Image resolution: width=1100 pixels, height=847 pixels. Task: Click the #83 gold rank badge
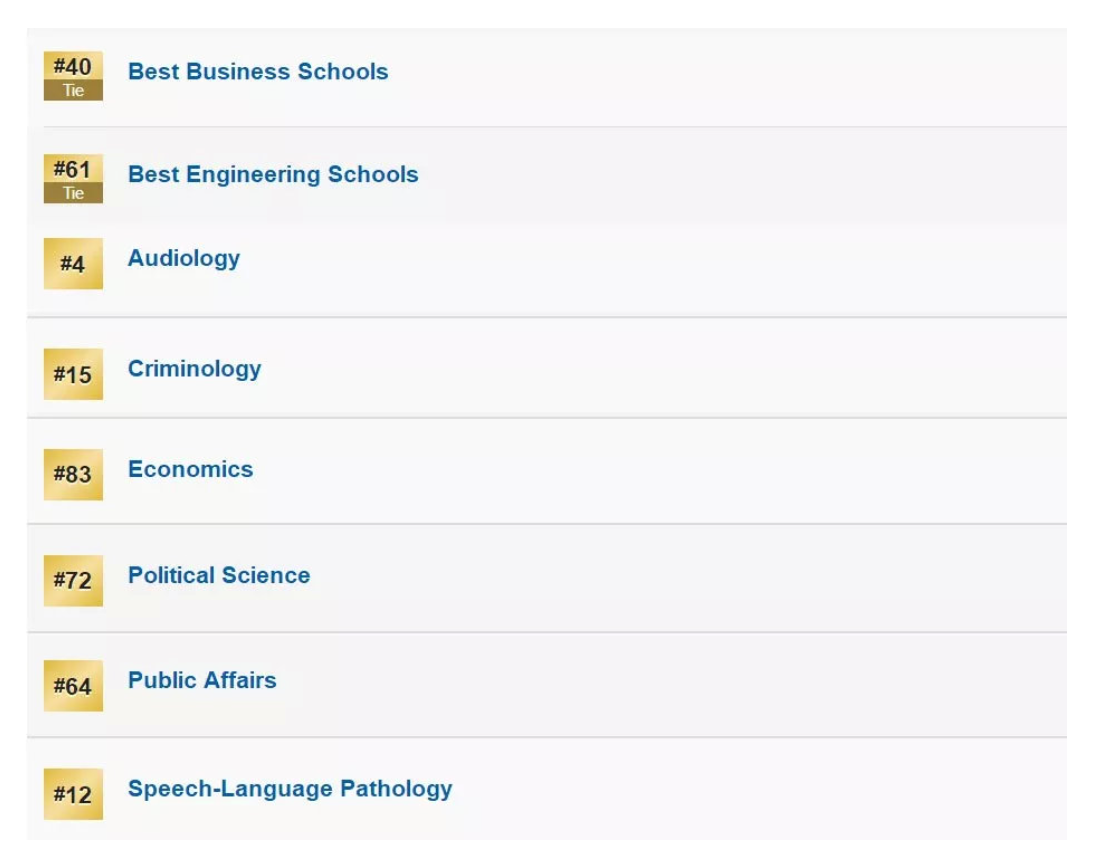(x=73, y=474)
